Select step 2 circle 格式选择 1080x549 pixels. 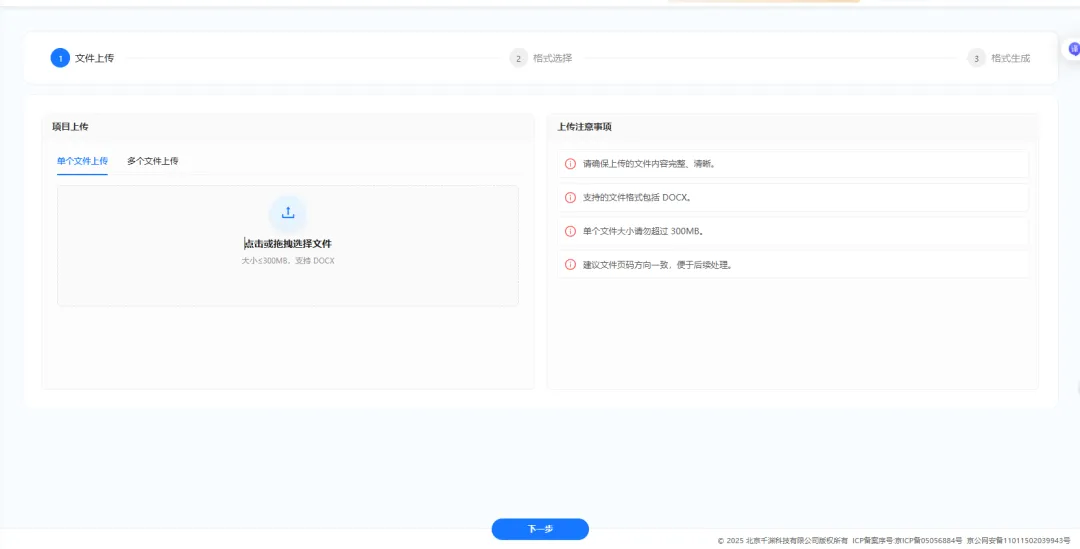[518, 58]
